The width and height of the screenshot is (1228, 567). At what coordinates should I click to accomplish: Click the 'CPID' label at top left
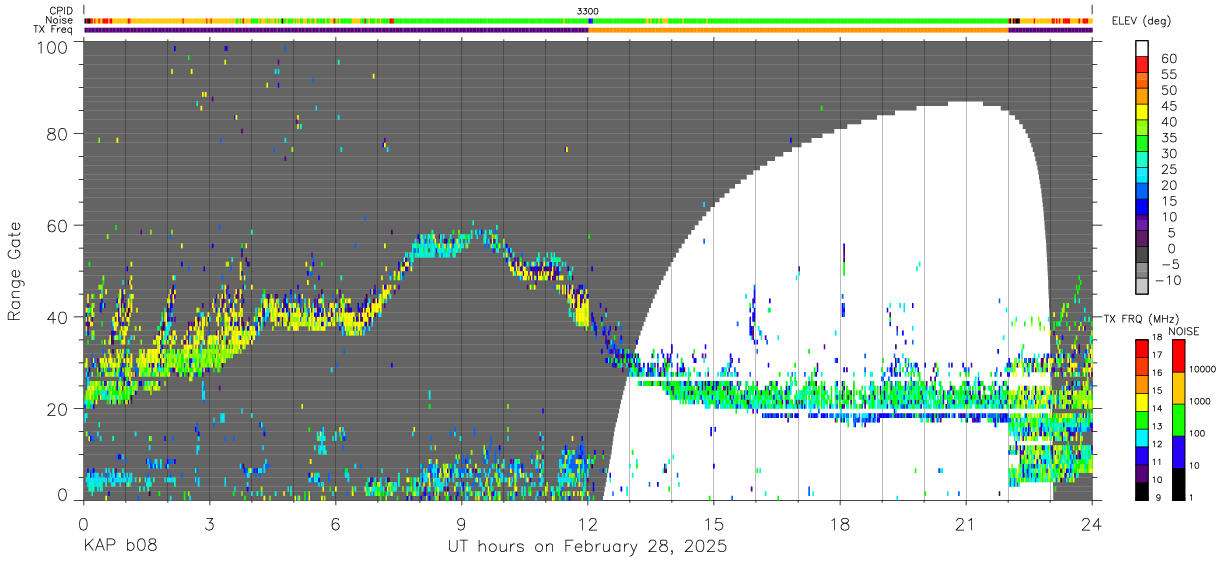pyautogui.click(x=61, y=11)
